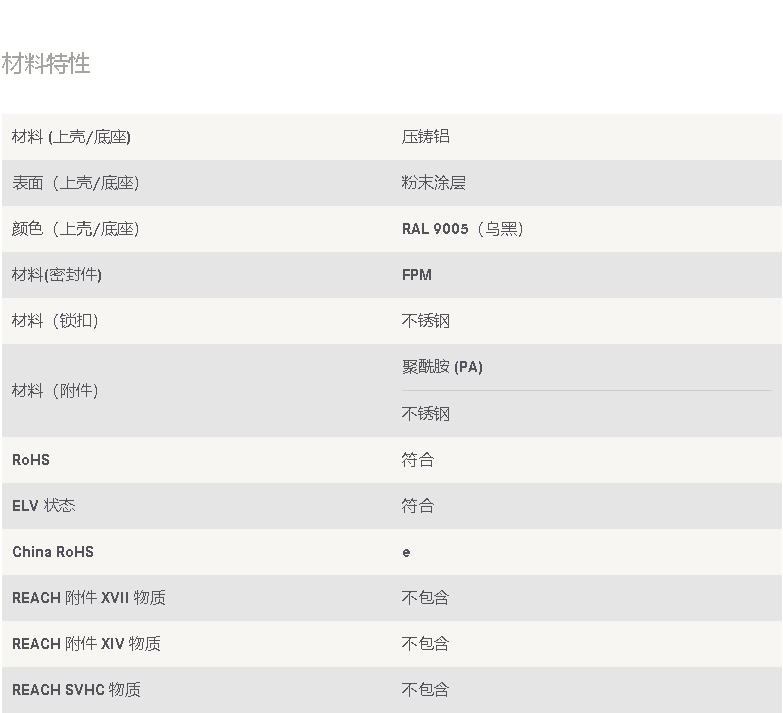Viewport: 783px width, 713px height.
Task: Select the 材料 (上壳/底座) label
Action: coord(71,137)
